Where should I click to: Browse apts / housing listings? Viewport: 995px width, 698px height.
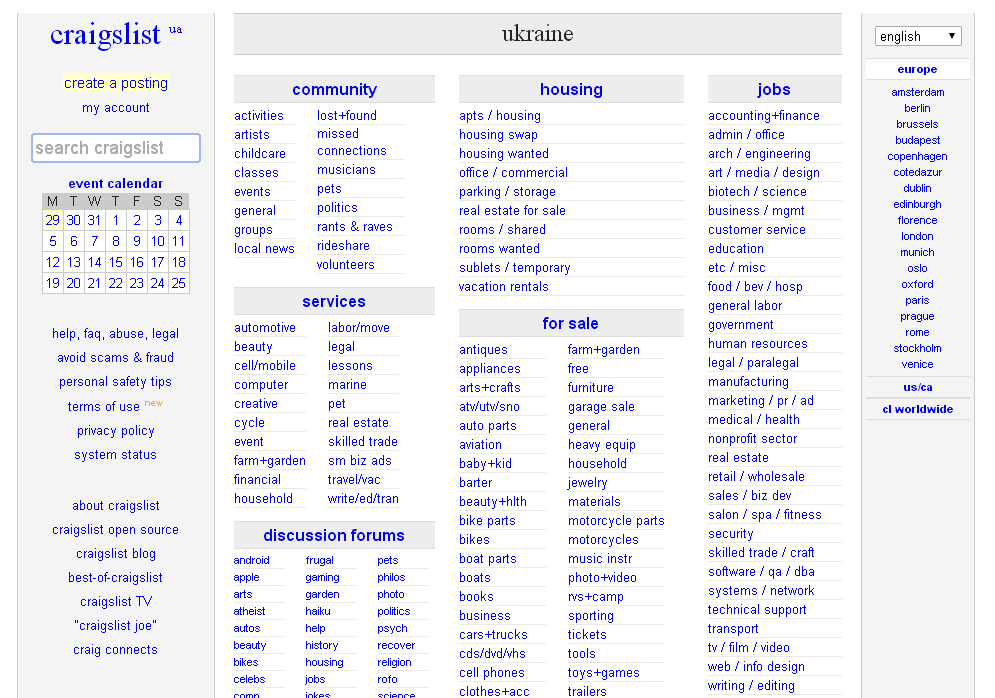pyautogui.click(x=500, y=115)
